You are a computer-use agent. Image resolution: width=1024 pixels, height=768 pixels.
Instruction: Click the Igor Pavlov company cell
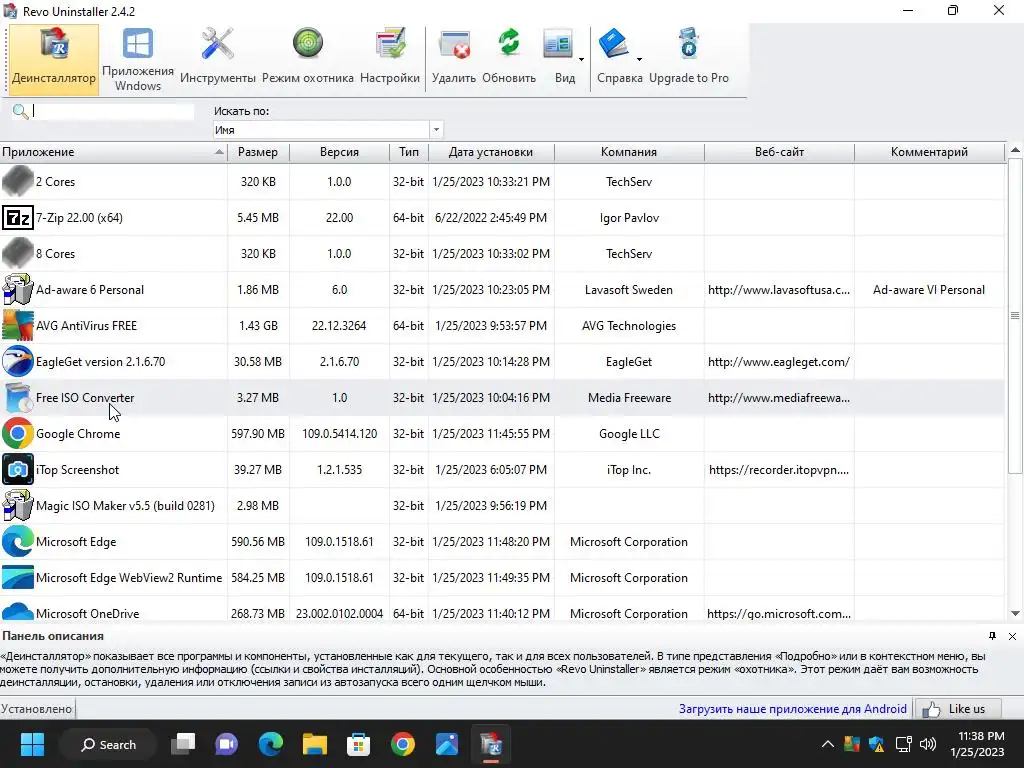[x=629, y=217]
